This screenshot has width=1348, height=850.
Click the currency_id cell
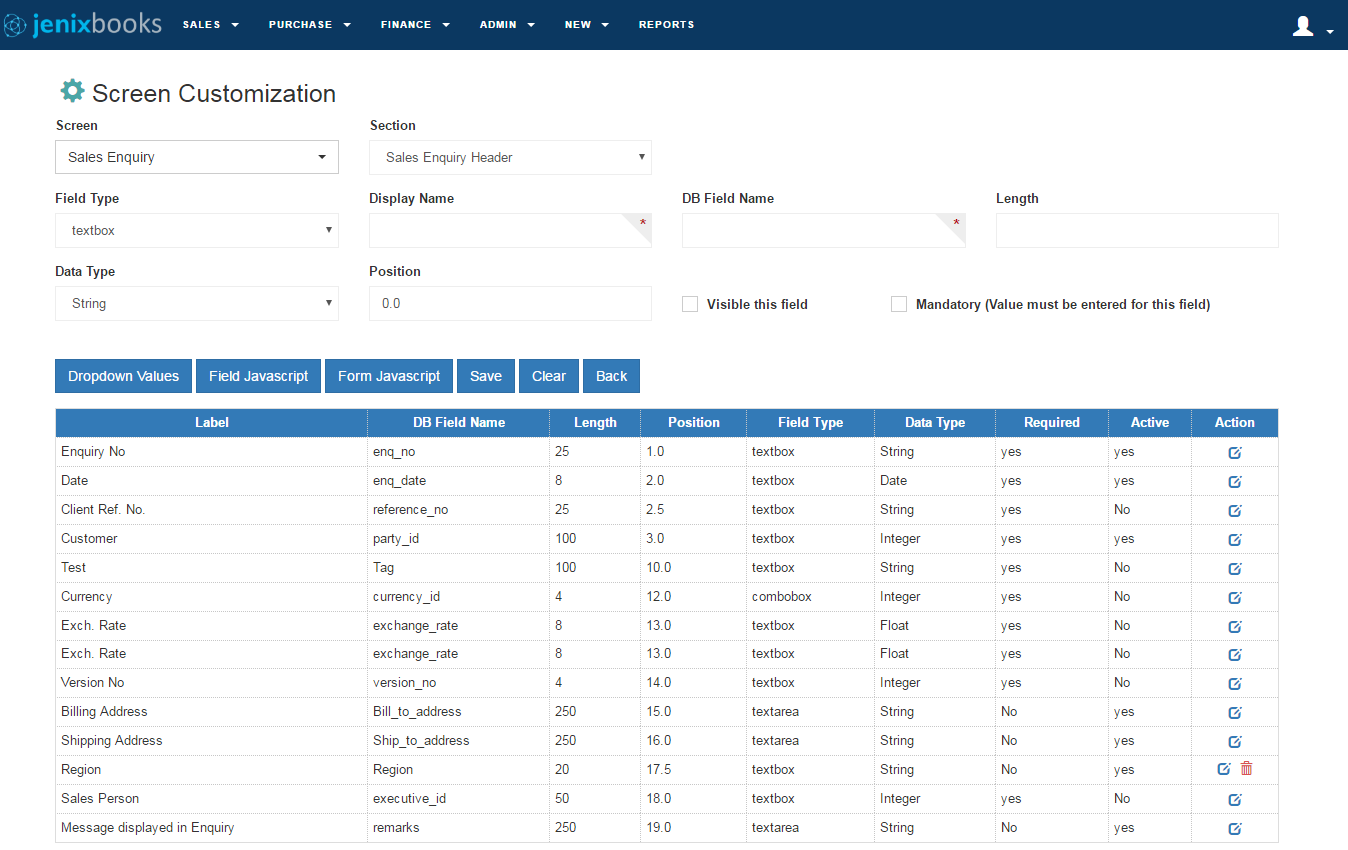tap(458, 597)
